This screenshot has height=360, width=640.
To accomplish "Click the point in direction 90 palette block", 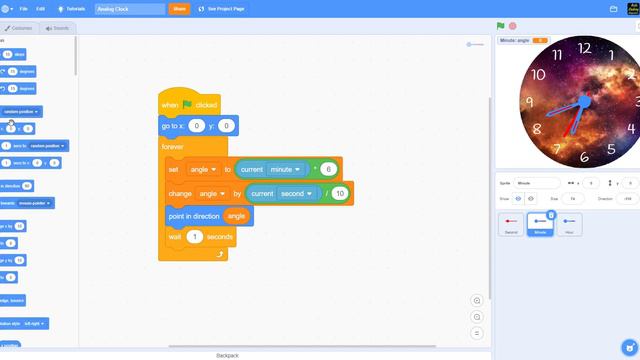I will pos(17,186).
